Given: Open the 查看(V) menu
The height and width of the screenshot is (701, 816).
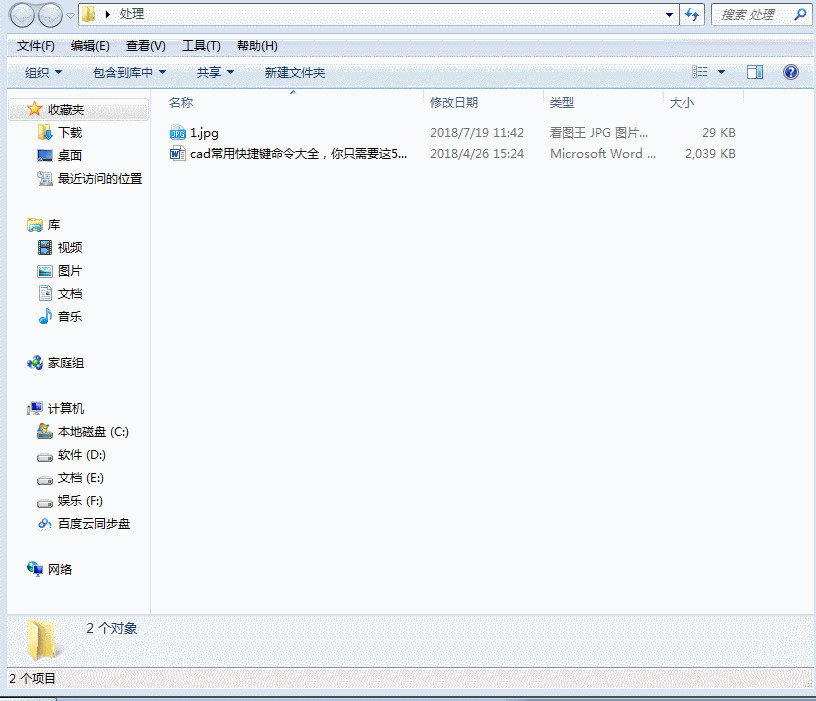Looking at the screenshot, I should click(x=146, y=46).
